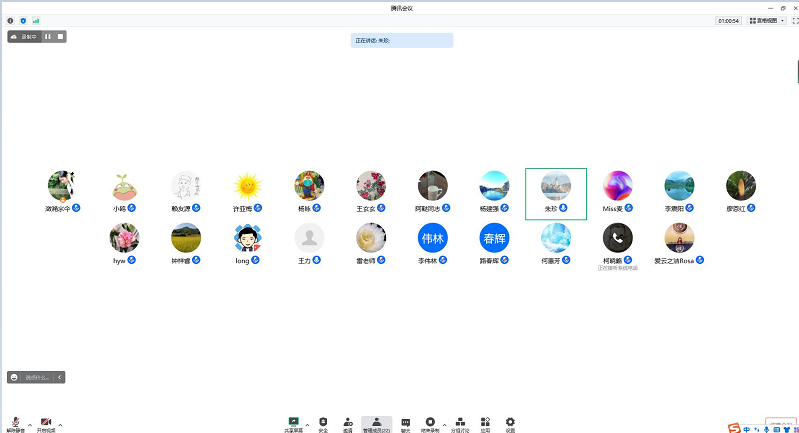
Task: Open the meeting info icon
Action: coord(10,20)
